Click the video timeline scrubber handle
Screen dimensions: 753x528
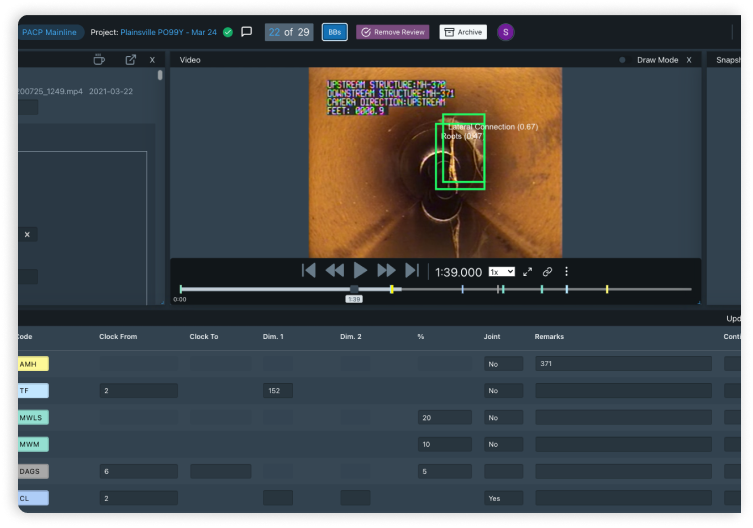354,289
